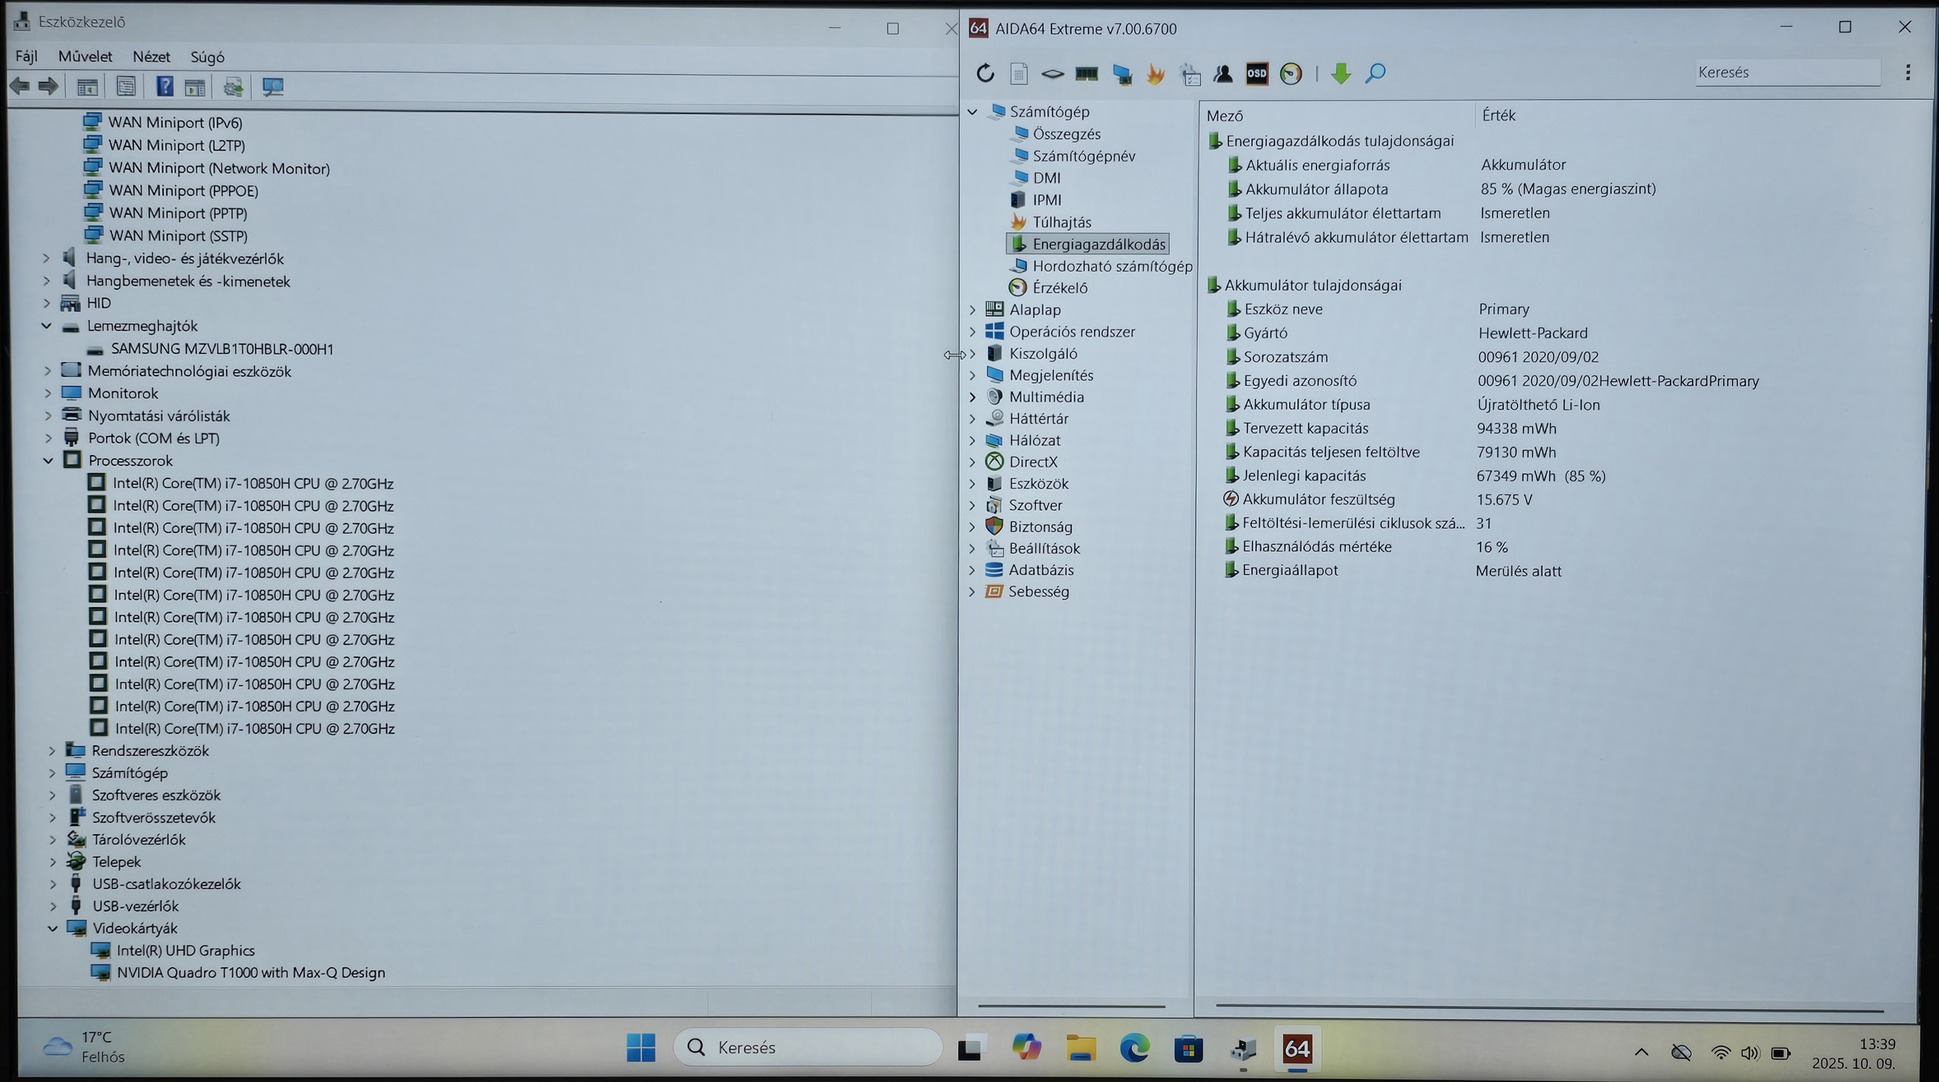Click the gauge sensor panel icon
The width and height of the screenshot is (1939, 1082).
tap(1291, 73)
